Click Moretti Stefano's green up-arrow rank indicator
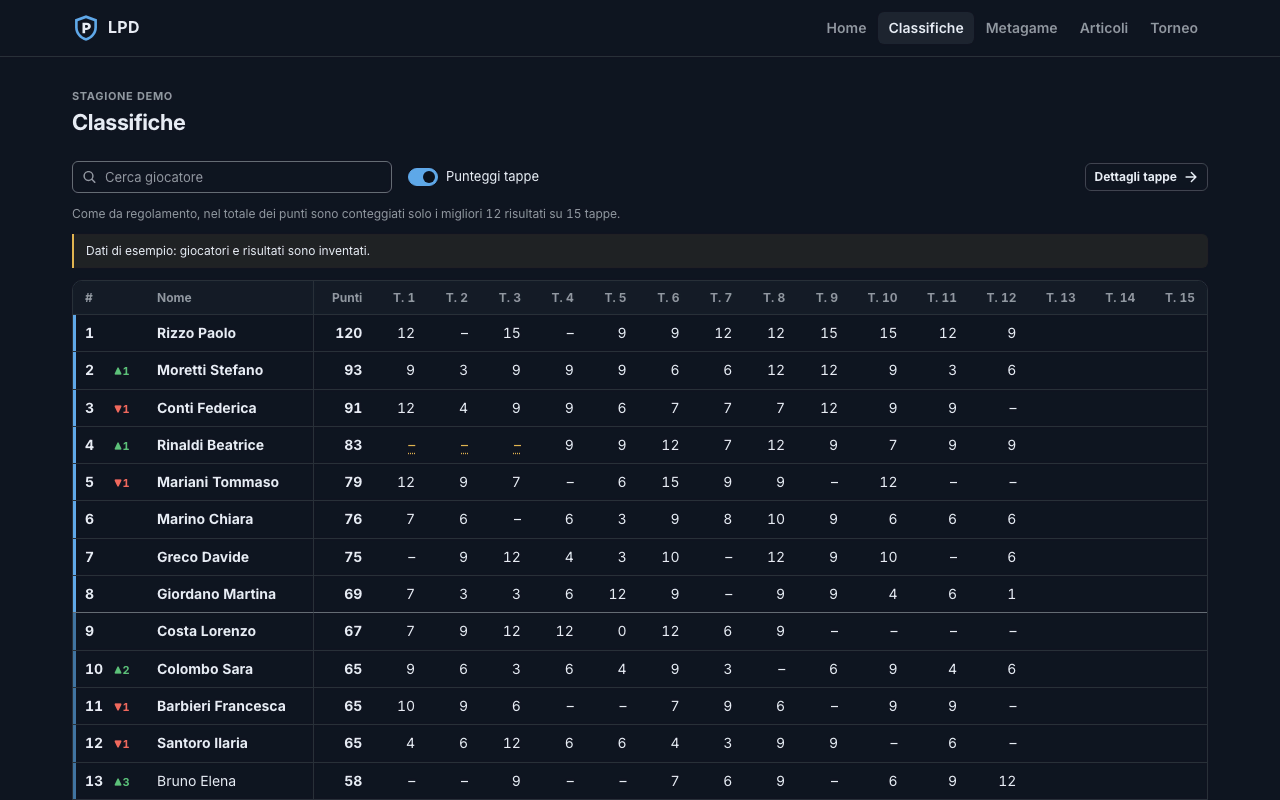Image resolution: width=1280 pixels, height=800 pixels. point(121,371)
